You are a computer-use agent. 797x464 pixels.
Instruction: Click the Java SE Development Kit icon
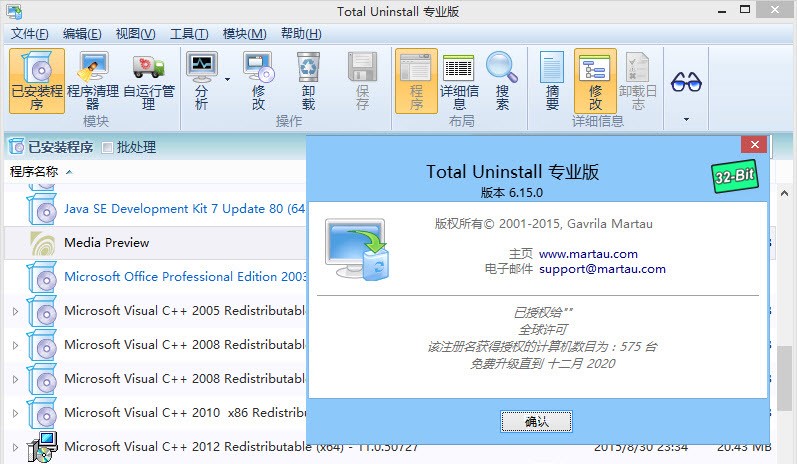pyautogui.click(x=42, y=209)
